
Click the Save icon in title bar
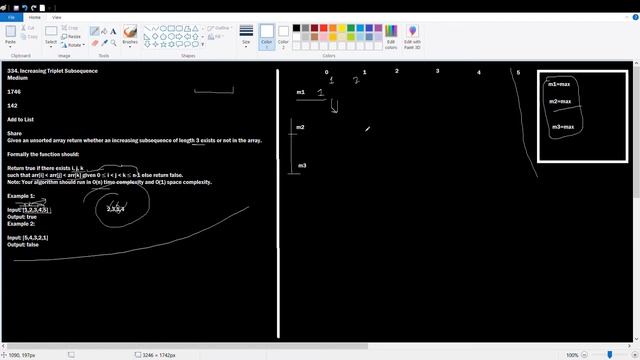(16, 8)
